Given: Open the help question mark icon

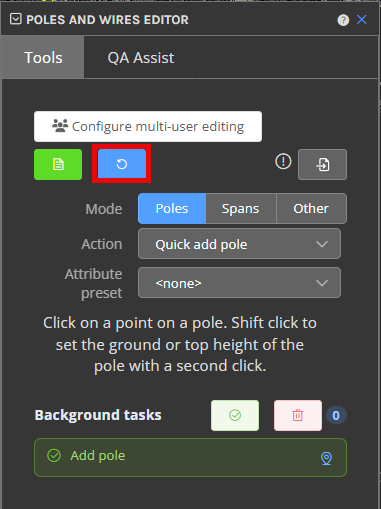Looking at the screenshot, I should pyautogui.click(x=343, y=20).
